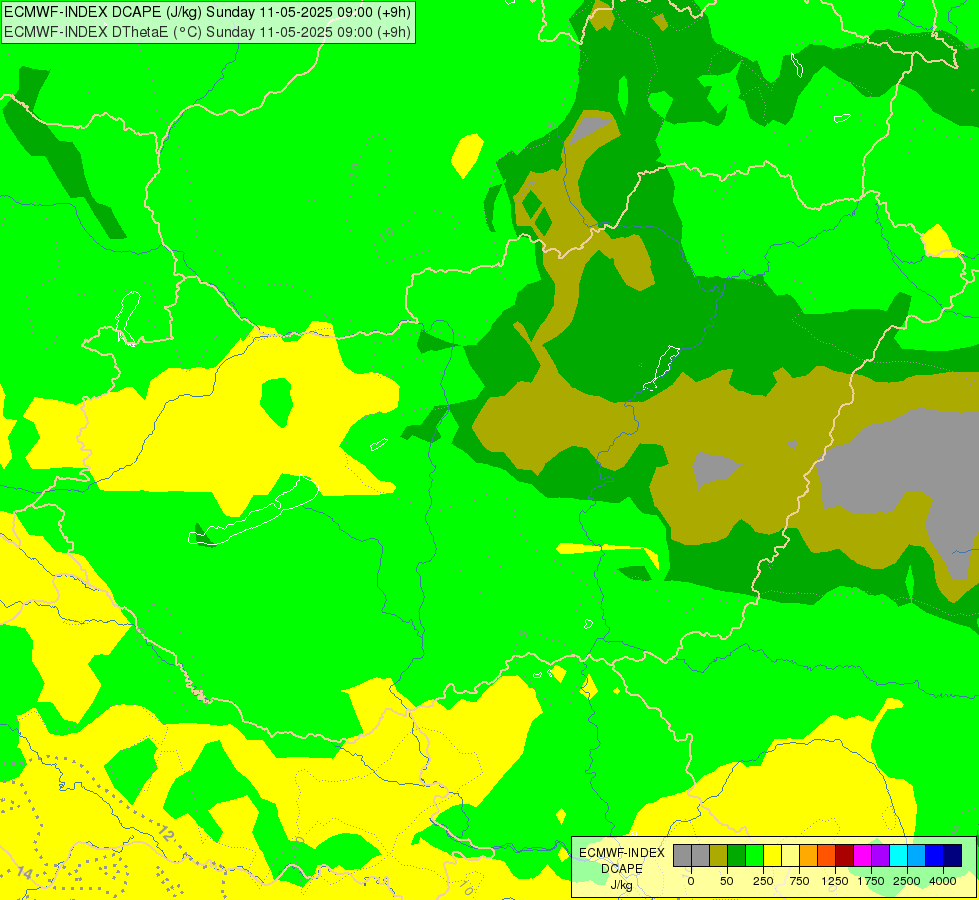Click the dark red legend swatch after 1250
The width and height of the screenshot is (979, 900).
845,855
